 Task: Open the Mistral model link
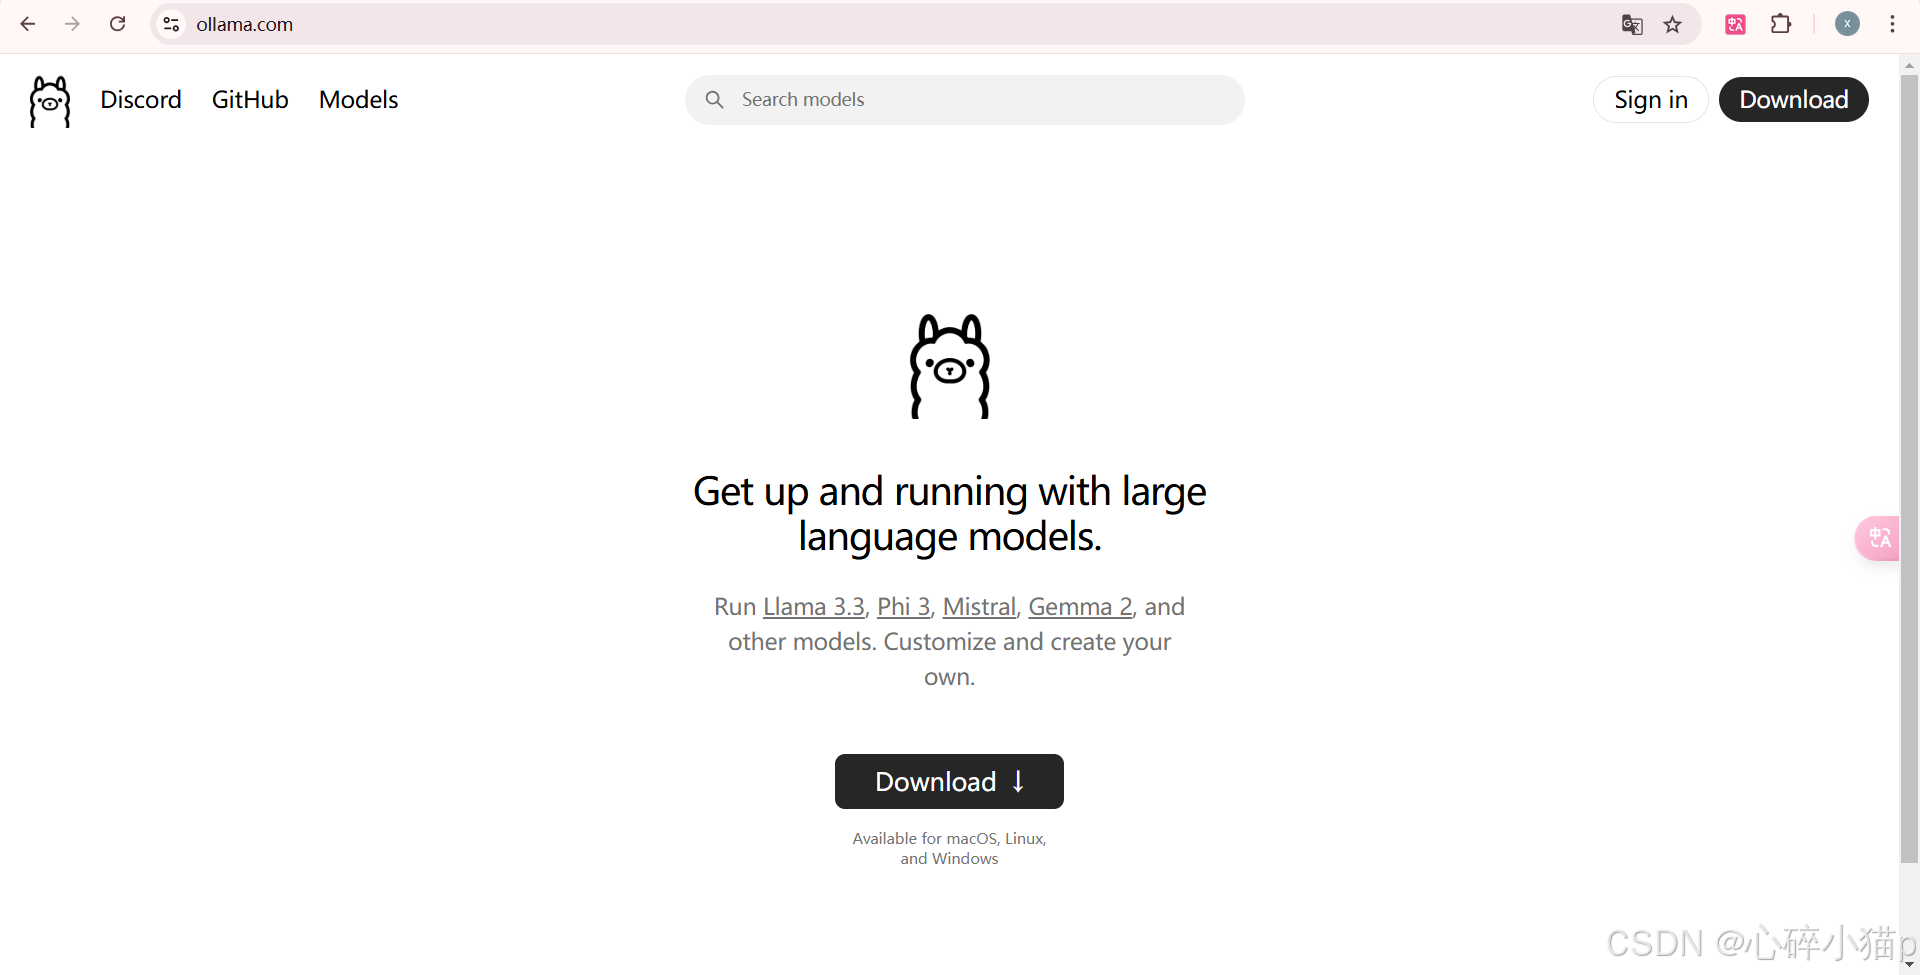[x=979, y=607]
